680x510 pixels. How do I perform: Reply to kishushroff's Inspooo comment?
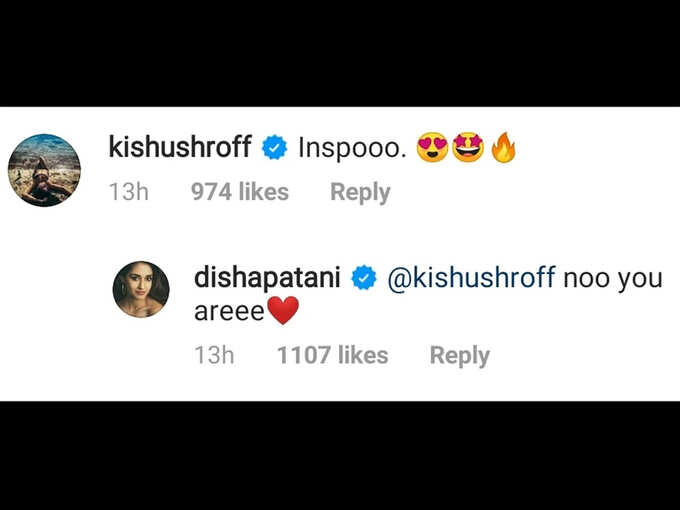click(x=360, y=193)
